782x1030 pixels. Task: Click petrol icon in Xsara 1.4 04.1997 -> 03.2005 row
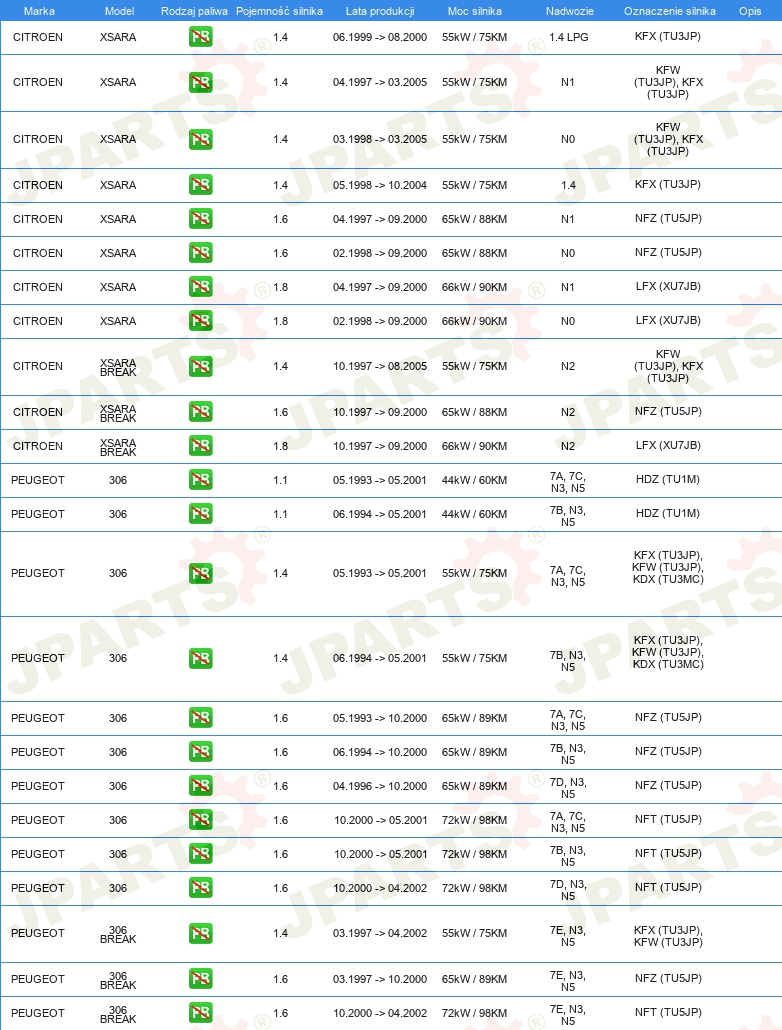click(200, 83)
